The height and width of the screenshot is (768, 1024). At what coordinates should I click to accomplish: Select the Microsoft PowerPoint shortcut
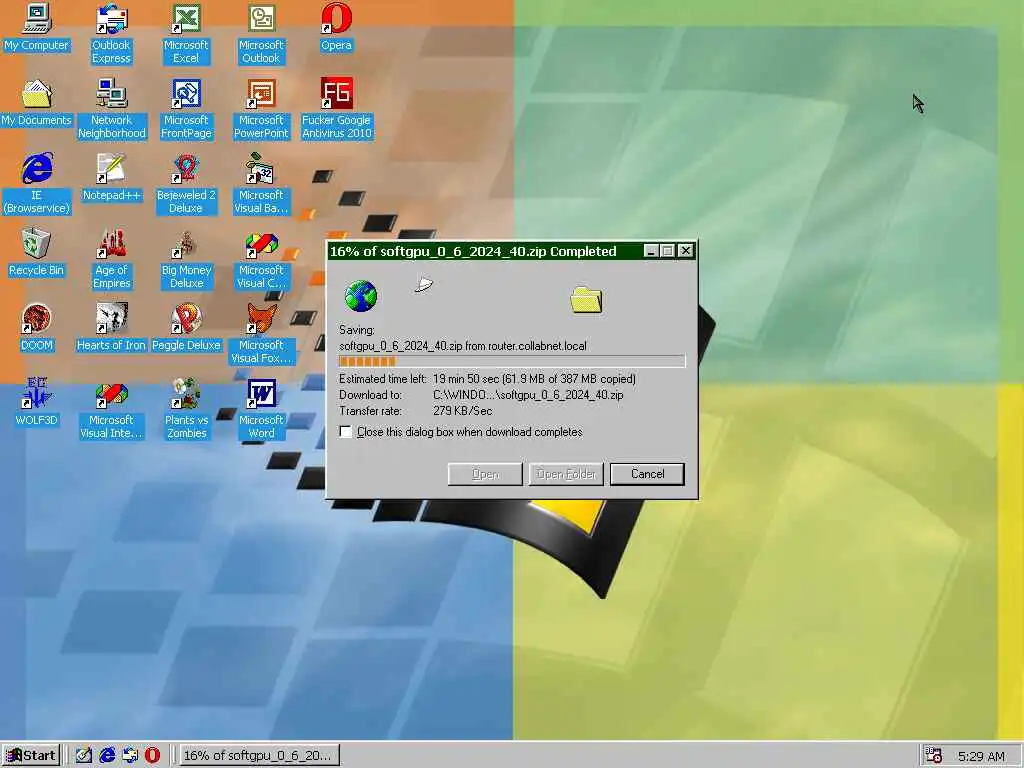tap(261, 108)
